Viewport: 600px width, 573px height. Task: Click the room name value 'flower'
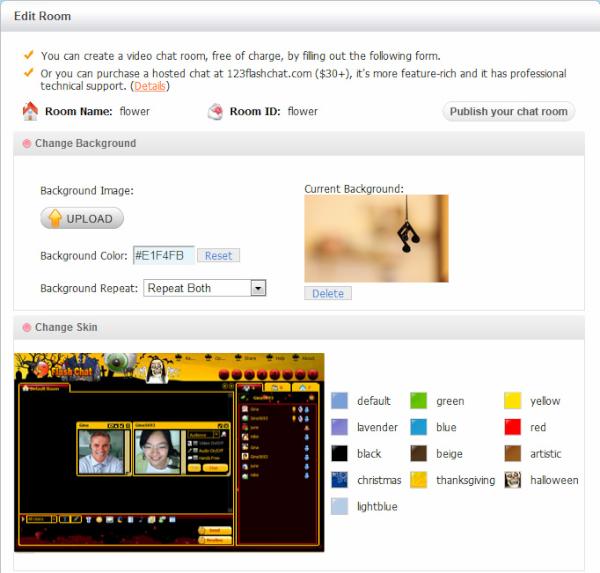tap(135, 111)
